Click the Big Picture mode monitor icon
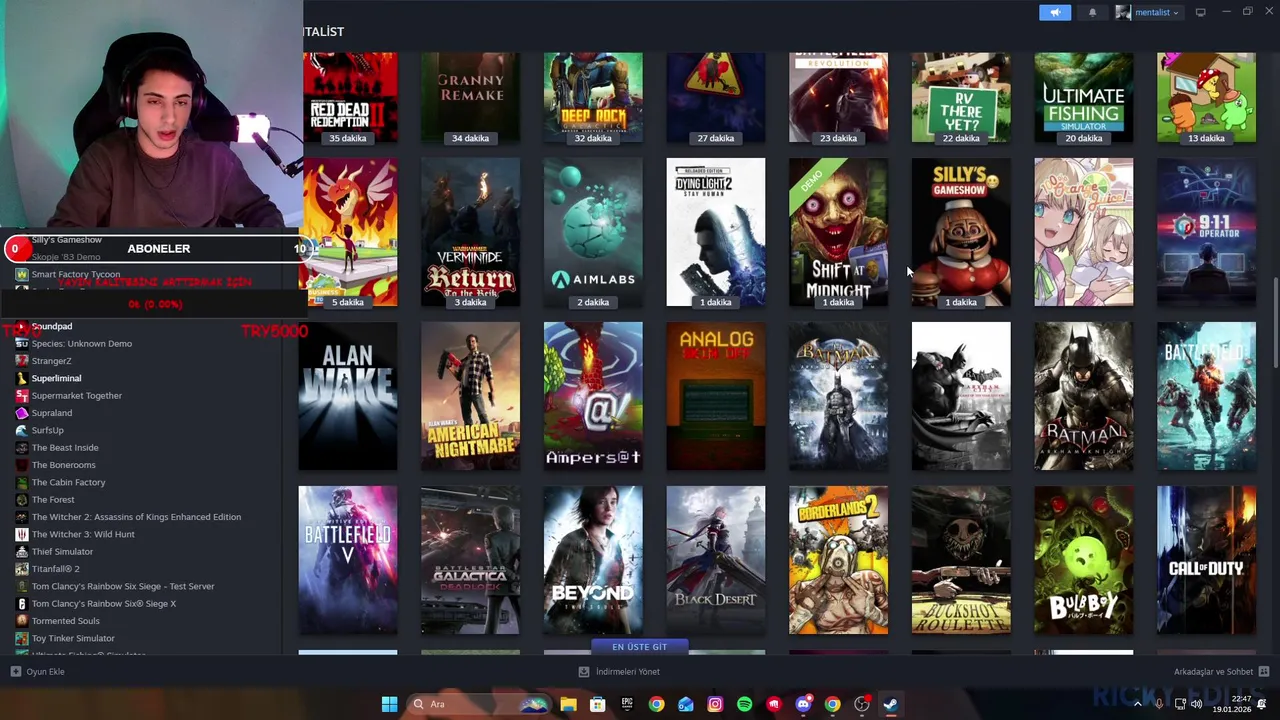This screenshot has width=1280, height=720. tap(1200, 12)
